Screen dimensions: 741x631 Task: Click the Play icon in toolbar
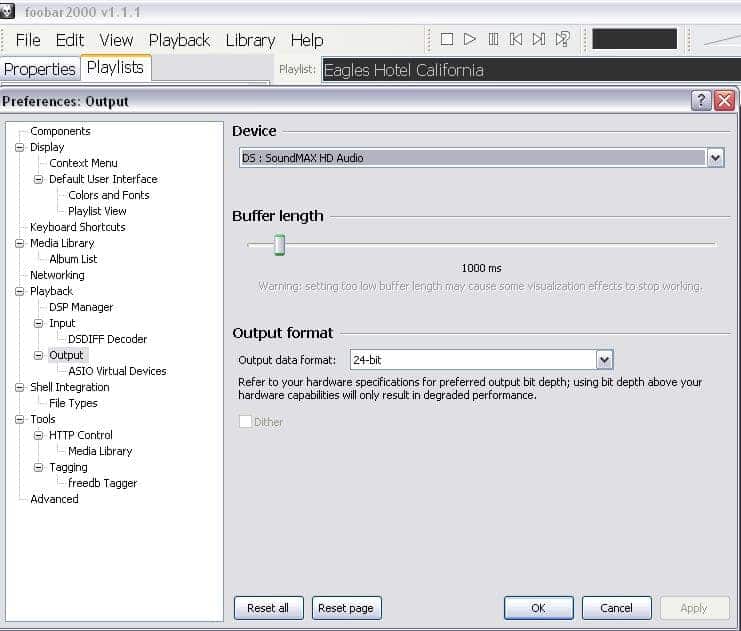pyautogui.click(x=469, y=39)
